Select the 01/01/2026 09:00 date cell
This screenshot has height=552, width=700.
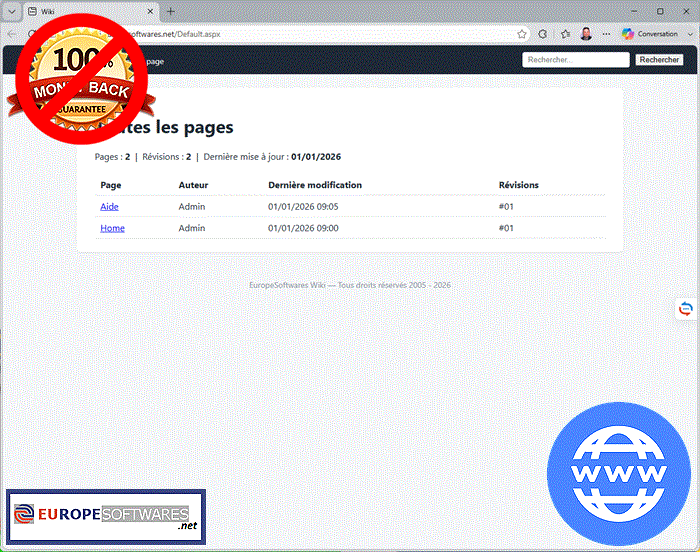point(303,228)
